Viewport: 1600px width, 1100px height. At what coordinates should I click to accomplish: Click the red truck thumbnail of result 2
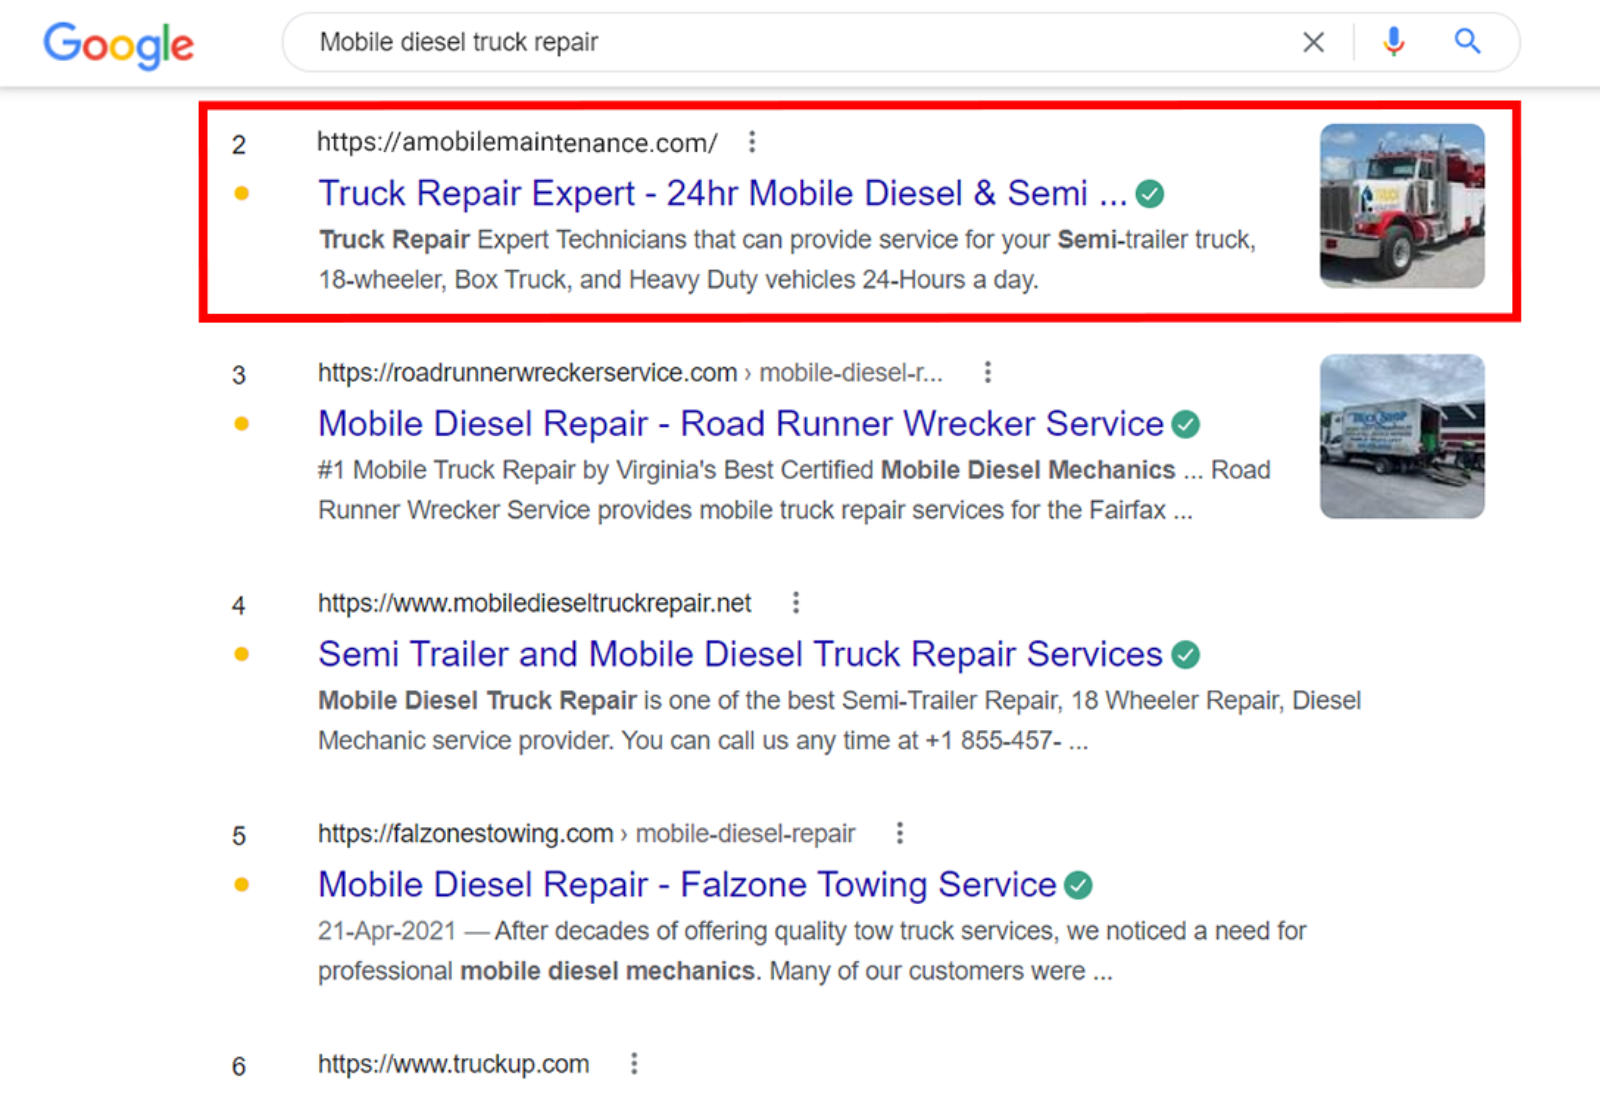(1401, 206)
